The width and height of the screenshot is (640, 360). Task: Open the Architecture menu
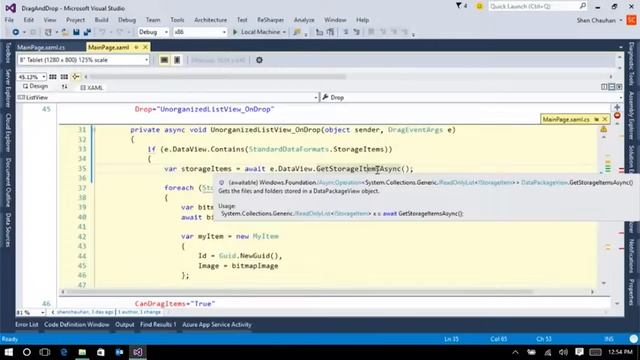pos(210,20)
